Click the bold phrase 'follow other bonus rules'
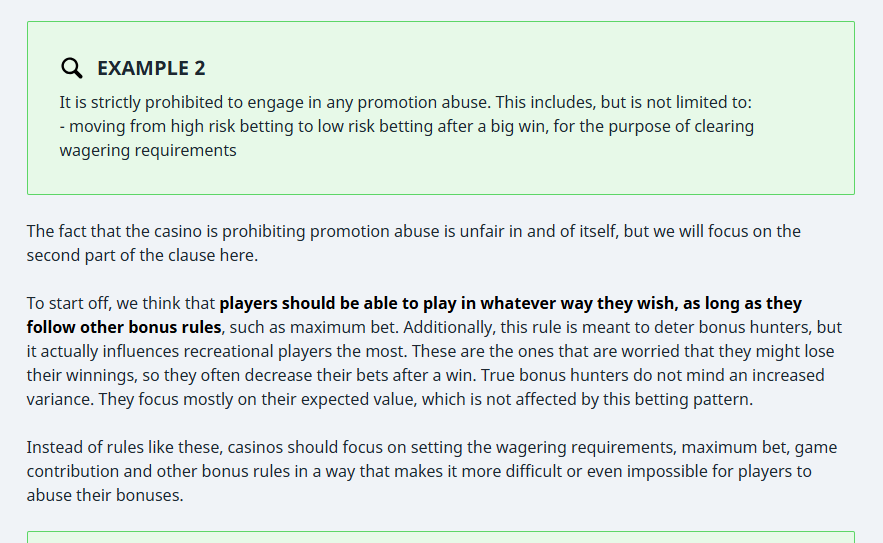The width and height of the screenshot is (883, 543). tap(123, 327)
